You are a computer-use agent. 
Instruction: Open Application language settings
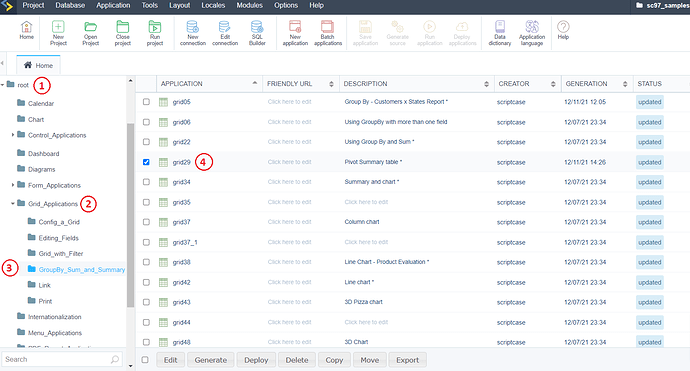point(532,33)
